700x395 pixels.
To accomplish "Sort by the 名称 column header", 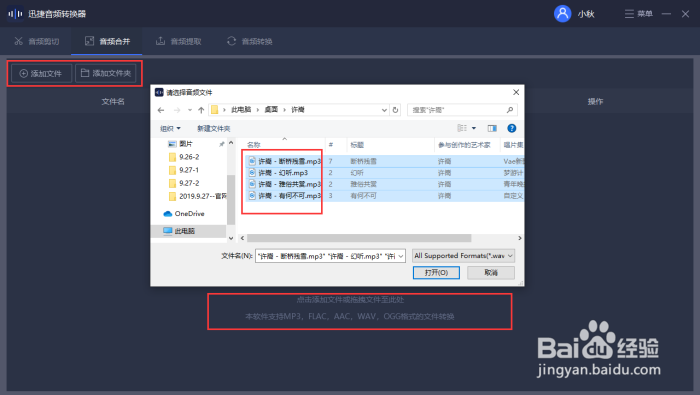I will tap(254, 145).
